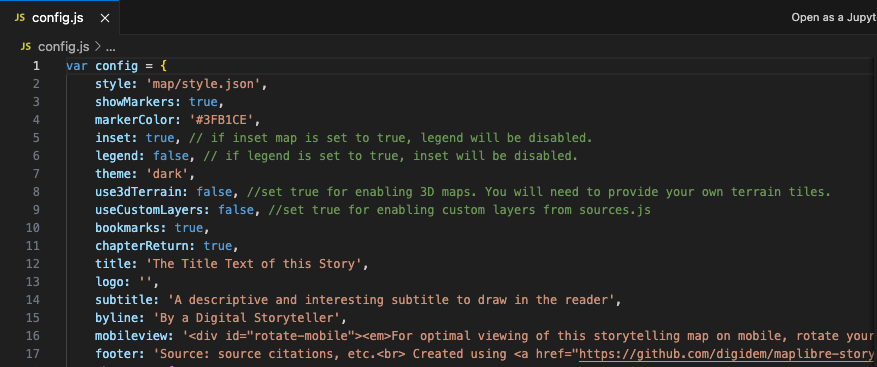Click config.js in the breadcrumb bar

coord(63,46)
